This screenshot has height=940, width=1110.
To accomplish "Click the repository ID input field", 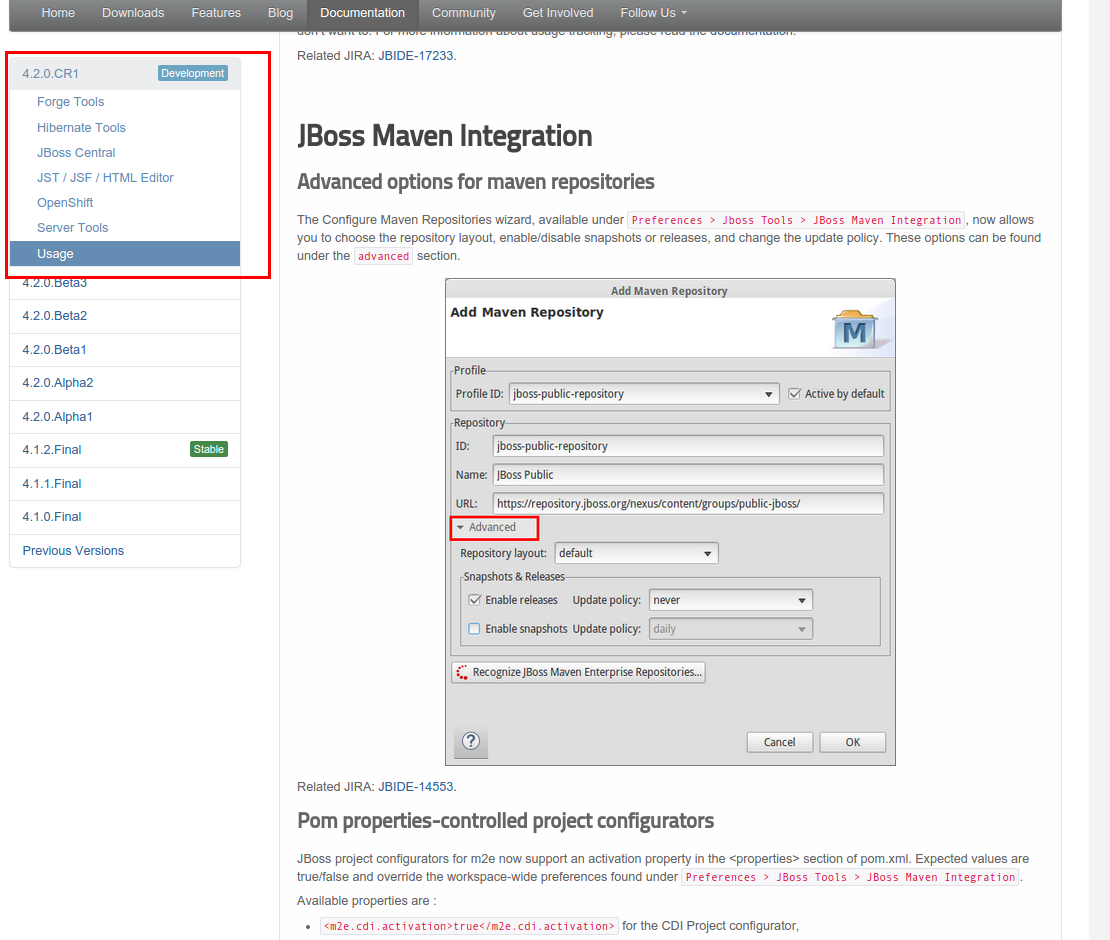I will [x=688, y=446].
